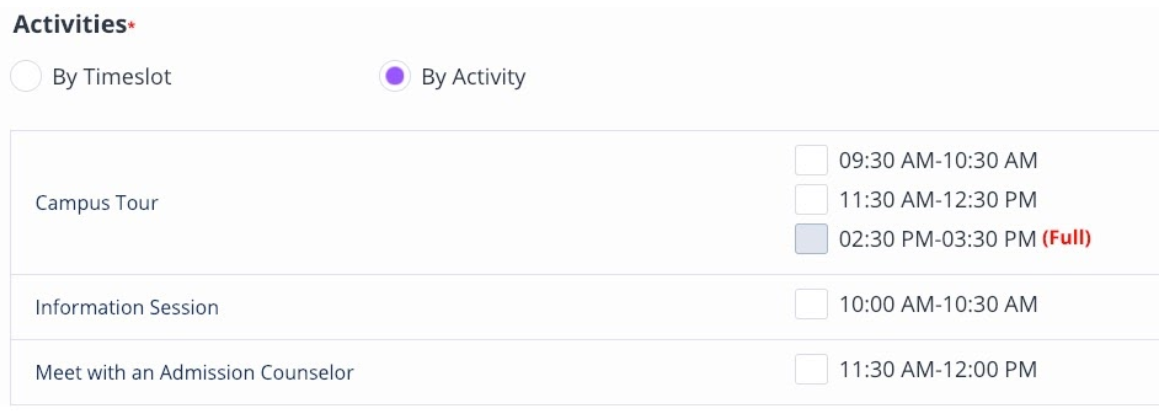
Task: Click the Information Session activity name
Action: (127, 308)
